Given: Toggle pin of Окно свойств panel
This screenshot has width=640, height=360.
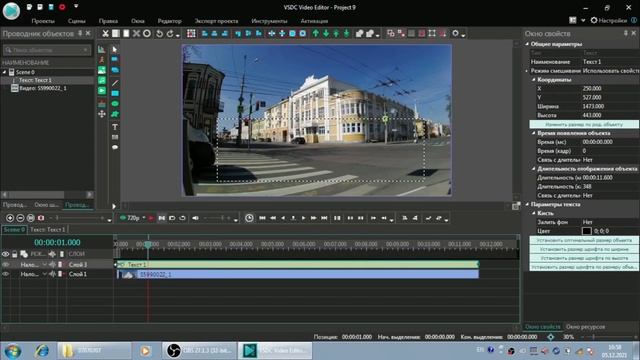Looking at the screenshot, I should (625, 33).
